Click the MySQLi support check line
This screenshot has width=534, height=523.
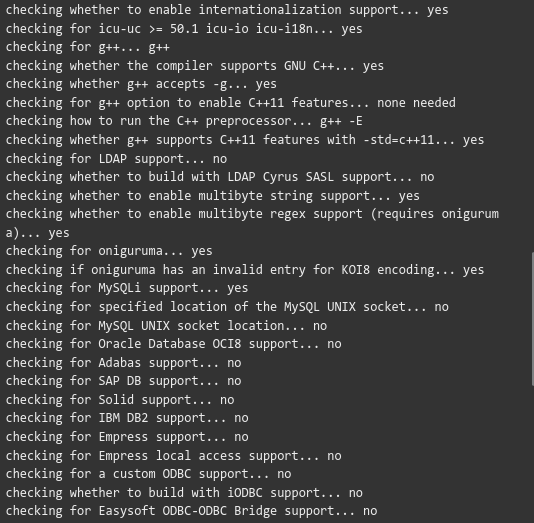coord(127,288)
